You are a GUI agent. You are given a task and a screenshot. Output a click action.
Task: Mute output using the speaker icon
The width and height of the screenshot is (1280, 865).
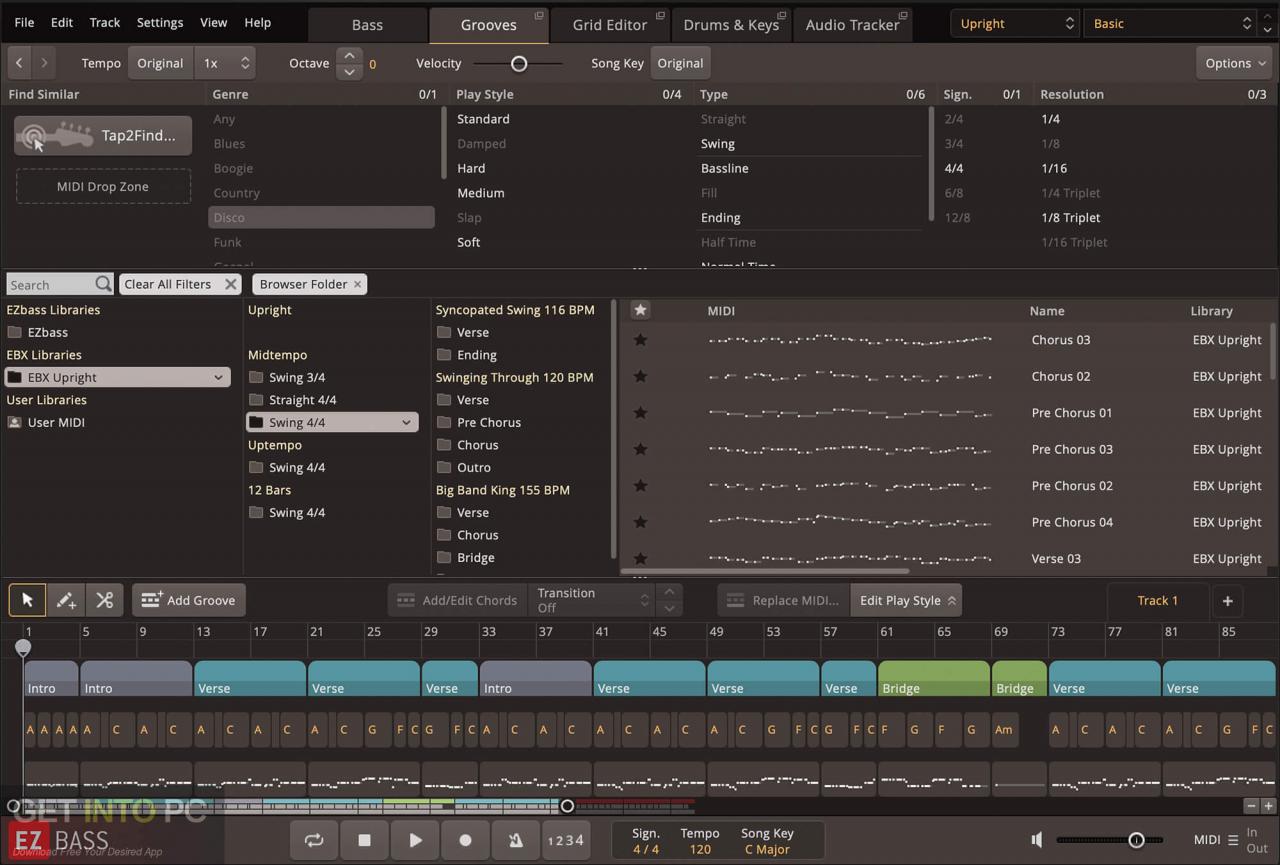pos(1037,840)
